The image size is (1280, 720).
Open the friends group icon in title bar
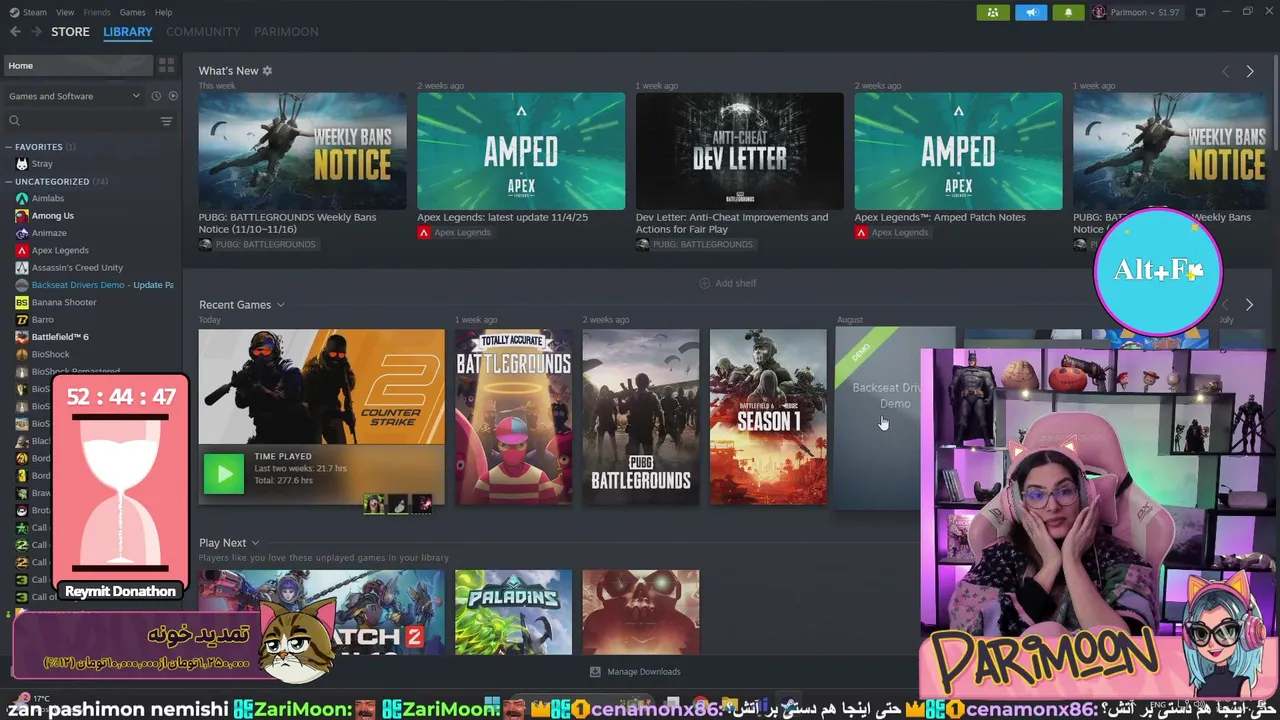click(993, 12)
